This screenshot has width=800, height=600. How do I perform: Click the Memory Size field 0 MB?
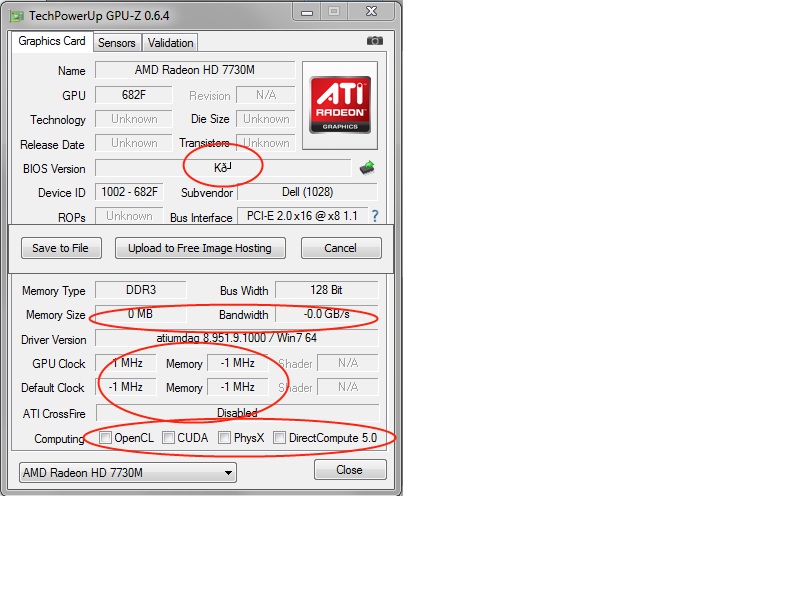[x=141, y=314]
